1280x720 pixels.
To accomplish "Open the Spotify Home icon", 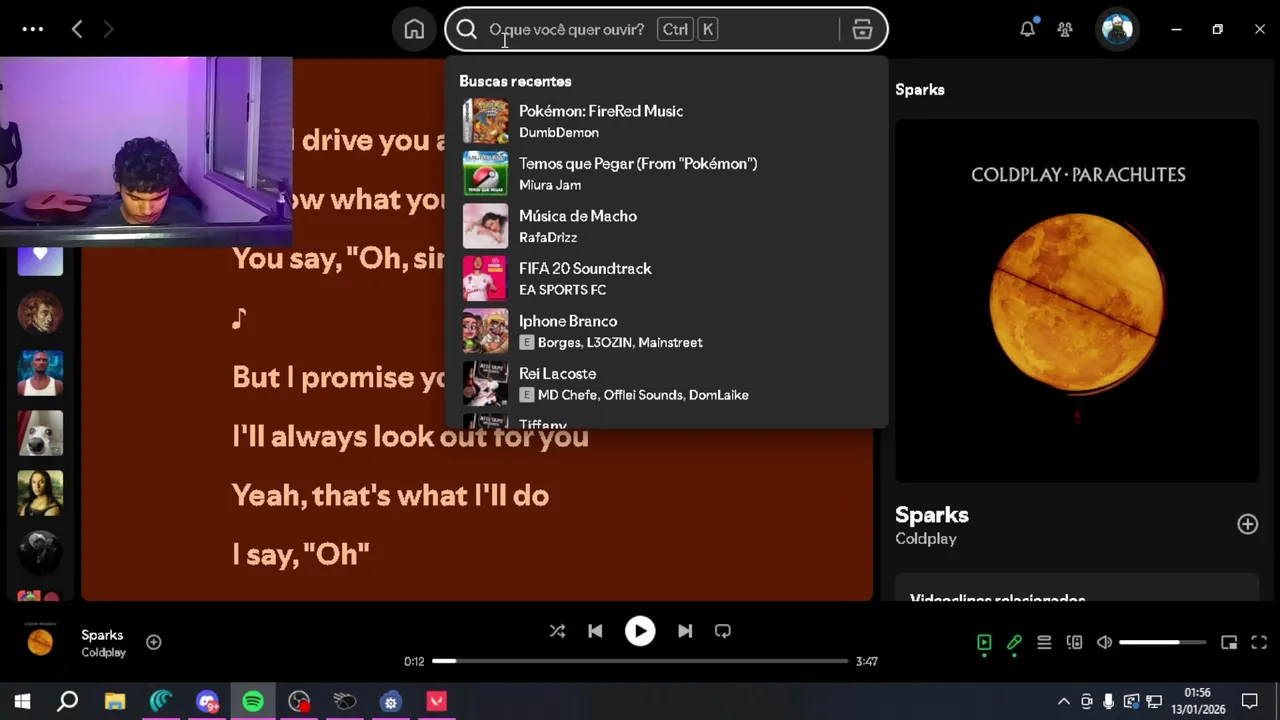I will click(x=414, y=30).
